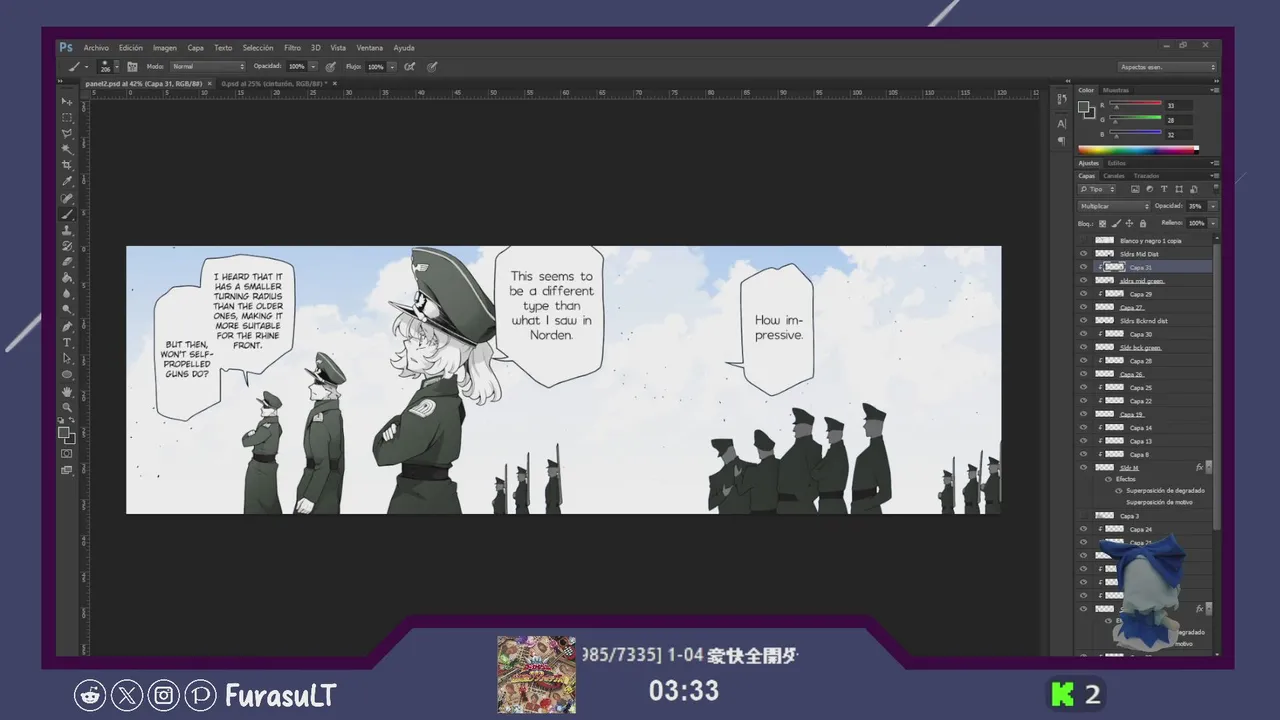Filter layers by pixel type
The height and width of the screenshot is (720, 1280).
coord(1135,189)
